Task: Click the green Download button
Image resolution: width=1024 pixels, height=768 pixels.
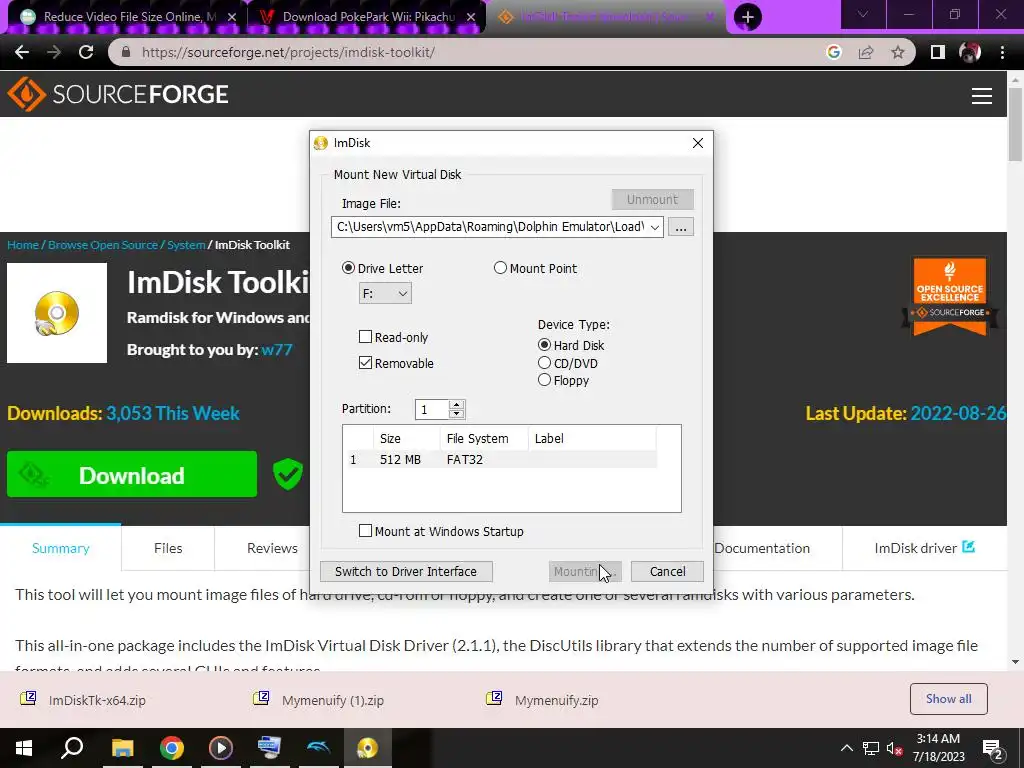Action: click(x=132, y=475)
